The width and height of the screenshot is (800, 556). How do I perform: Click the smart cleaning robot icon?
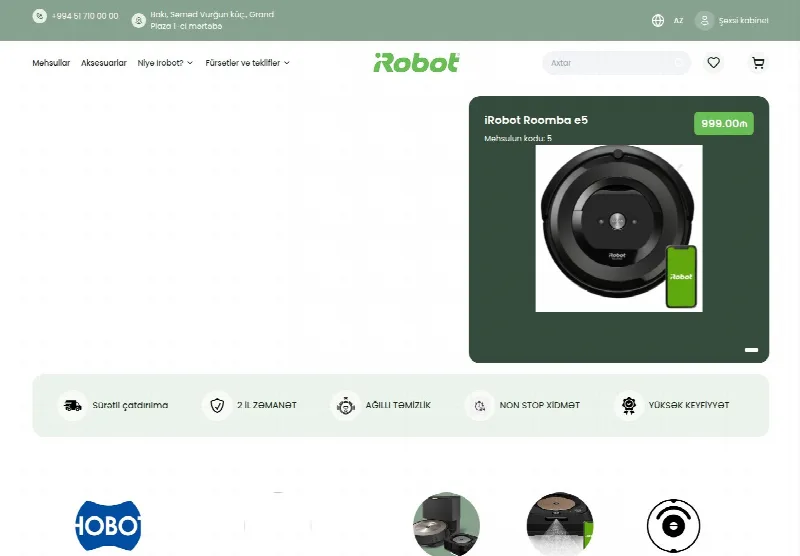coord(345,406)
